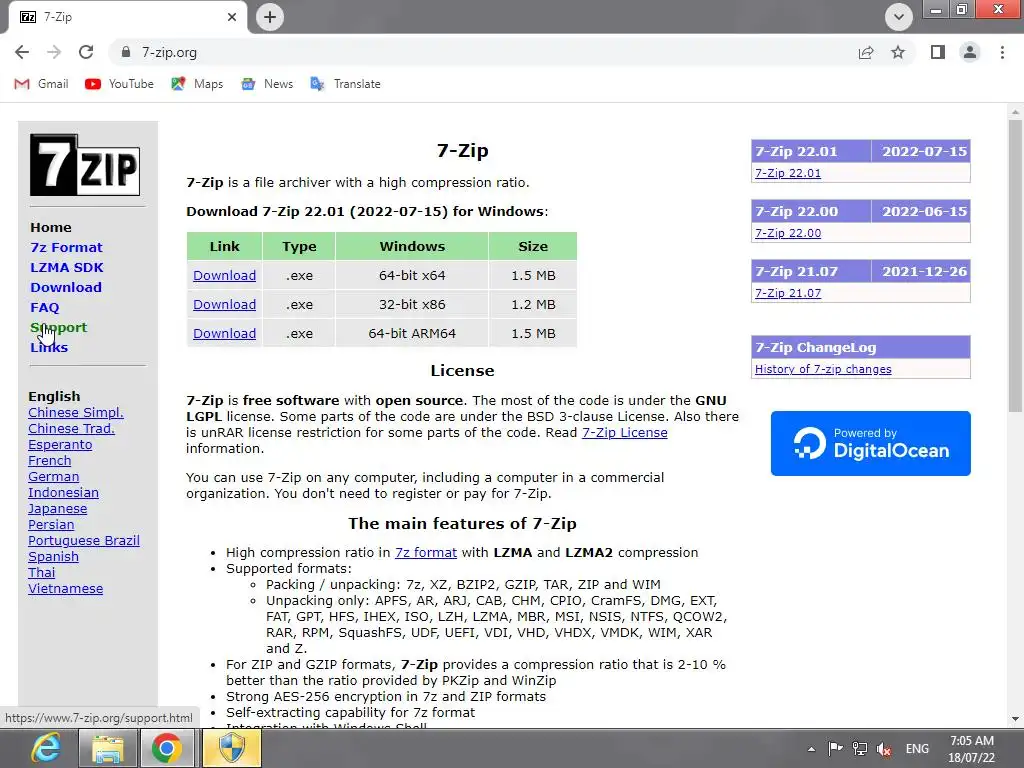Click the Chrome taskbar icon
1024x768 pixels.
pyautogui.click(x=167, y=748)
